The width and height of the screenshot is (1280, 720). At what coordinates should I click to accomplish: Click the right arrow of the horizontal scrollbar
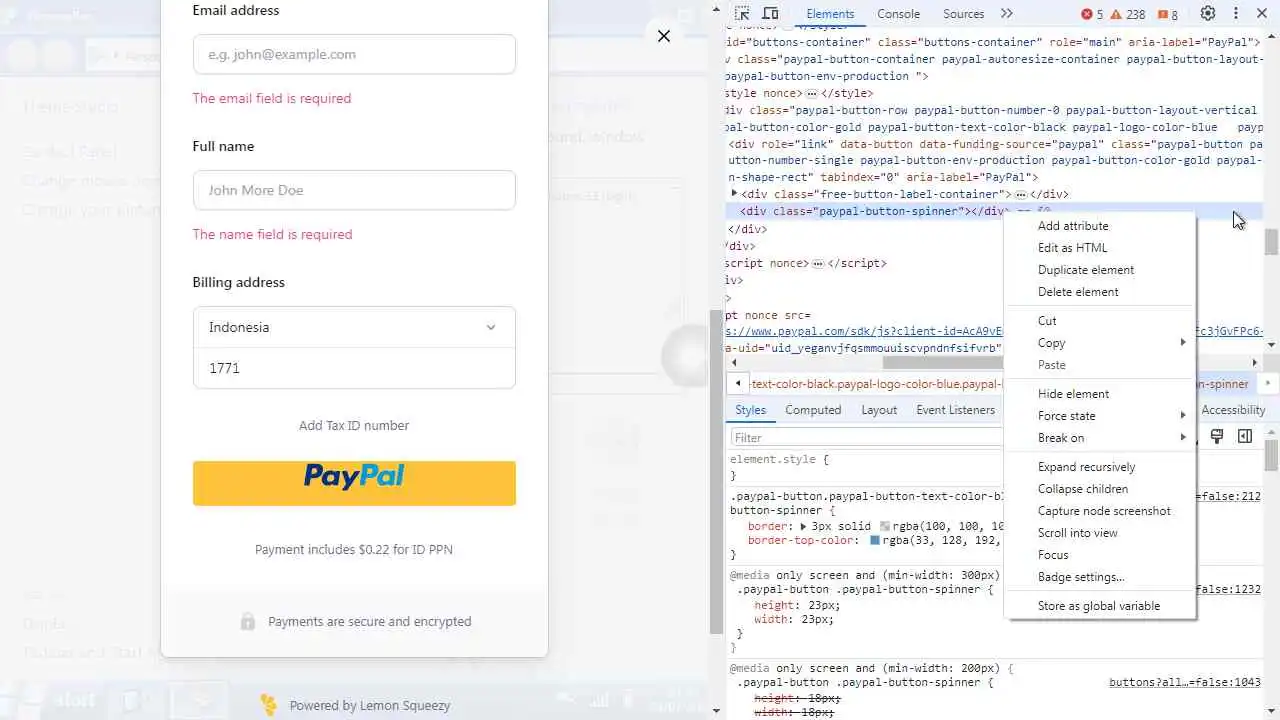tap(1255, 363)
